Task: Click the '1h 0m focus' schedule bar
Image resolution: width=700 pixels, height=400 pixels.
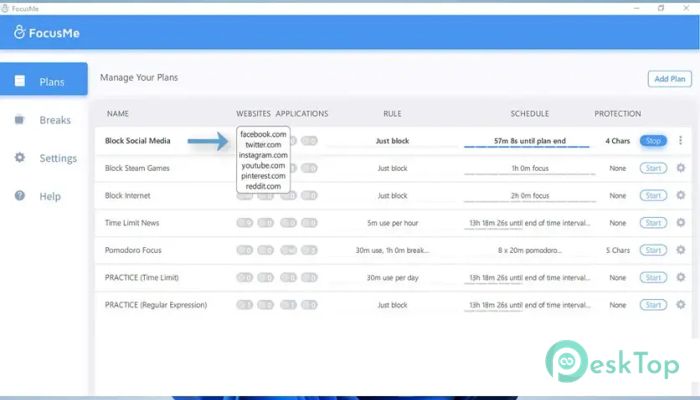Action: (x=529, y=174)
